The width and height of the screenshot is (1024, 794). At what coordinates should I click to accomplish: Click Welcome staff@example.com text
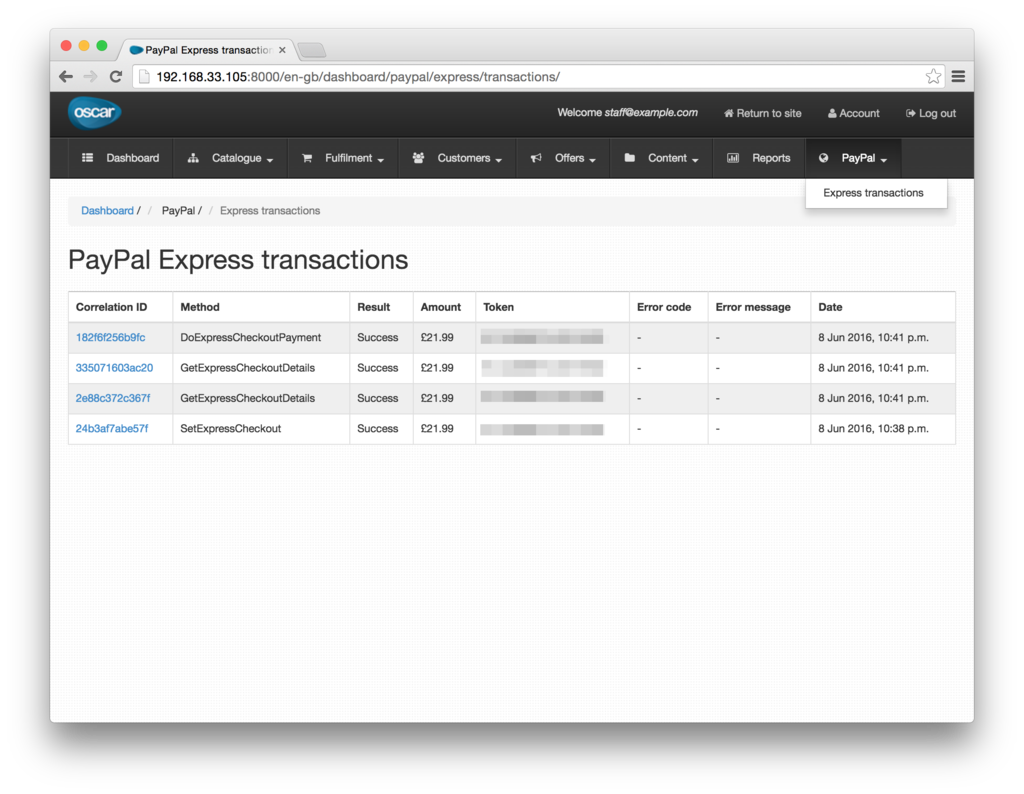pyautogui.click(x=627, y=112)
